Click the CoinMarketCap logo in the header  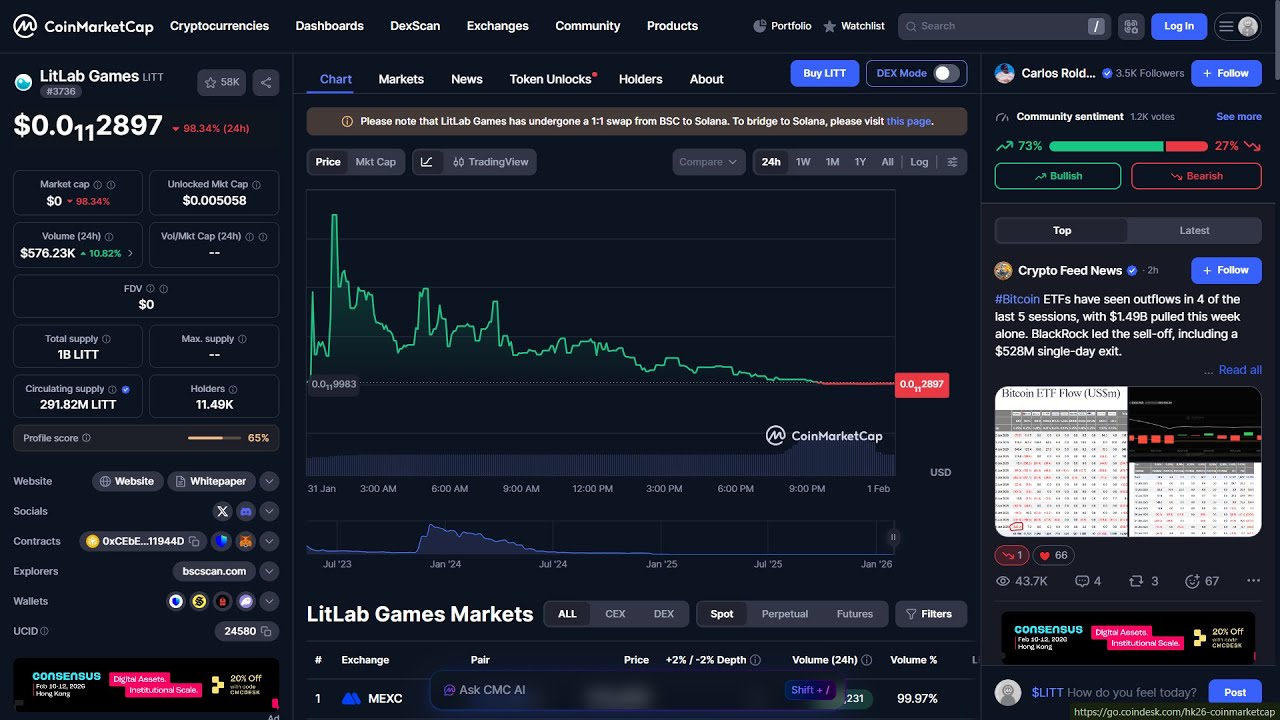pyautogui.click(x=83, y=26)
